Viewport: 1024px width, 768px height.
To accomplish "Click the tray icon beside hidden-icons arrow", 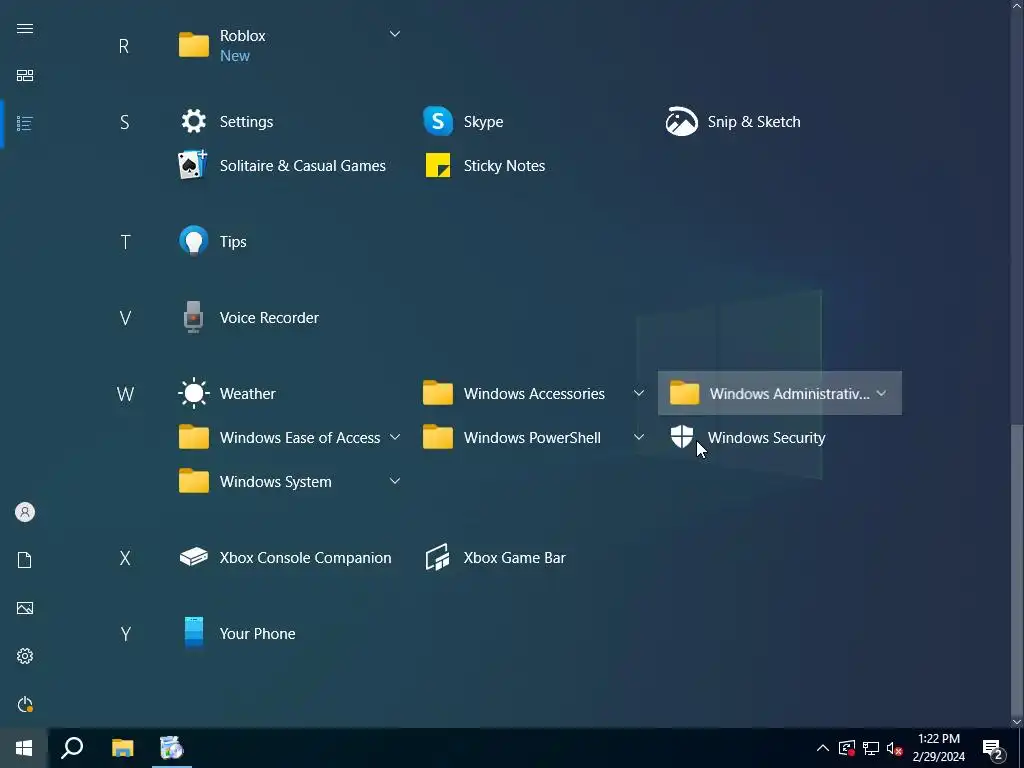I will [847, 748].
